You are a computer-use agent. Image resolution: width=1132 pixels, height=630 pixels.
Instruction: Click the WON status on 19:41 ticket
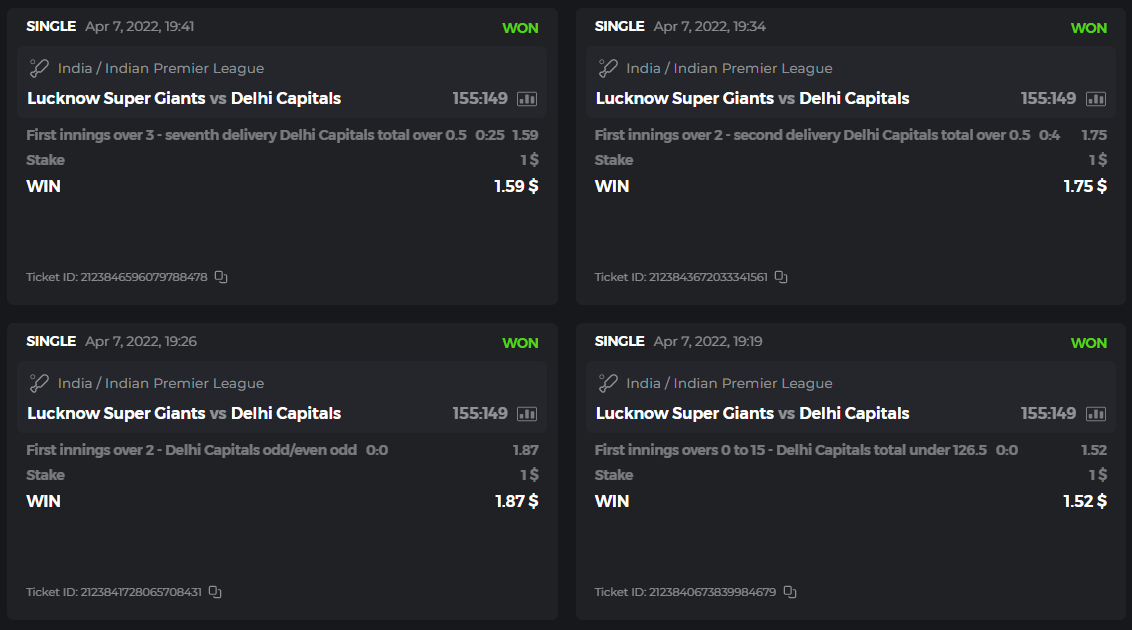(x=520, y=28)
